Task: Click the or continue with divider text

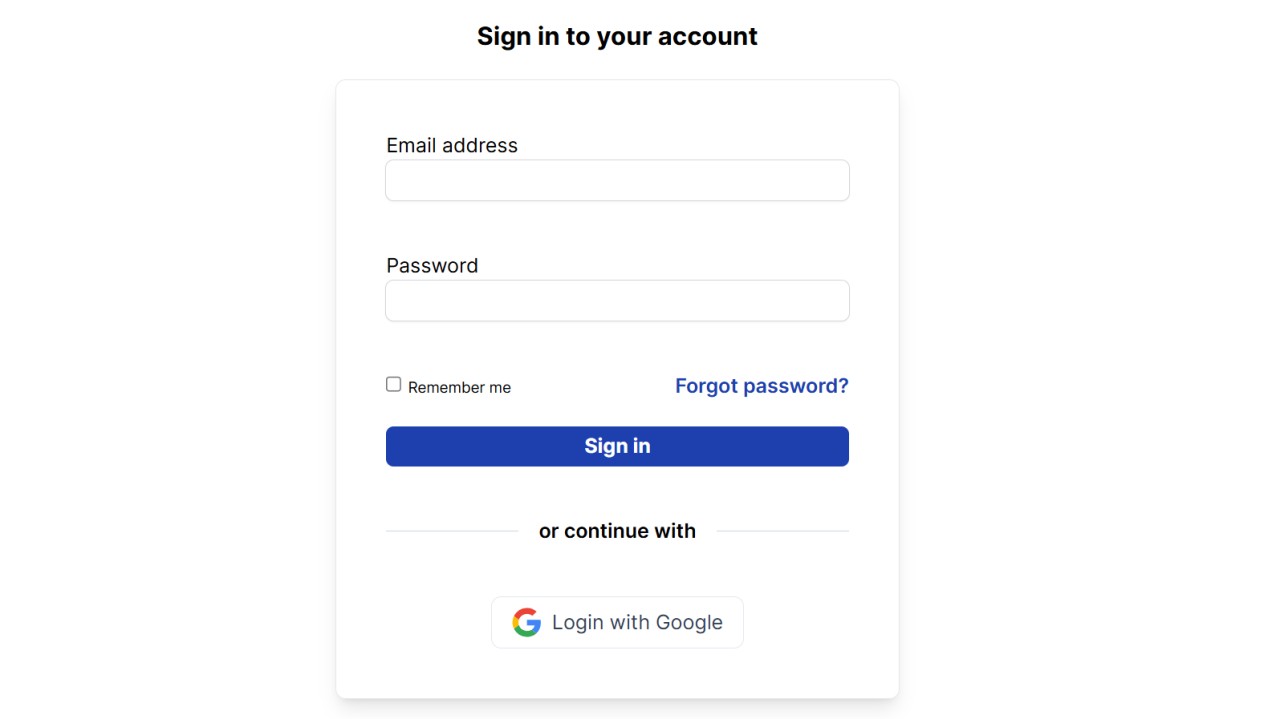Action: [617, 531]
